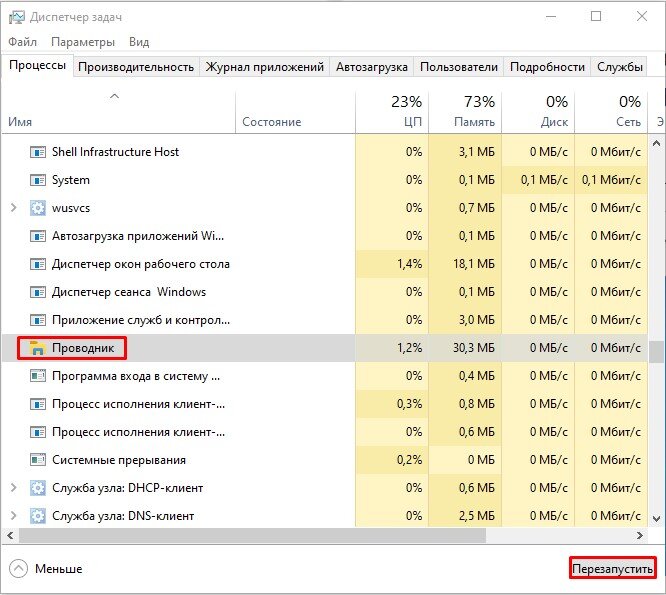Minimize the Диспетчер задач window
The height and width of the screenshot is (595, 666).
(x=551, y=17)
